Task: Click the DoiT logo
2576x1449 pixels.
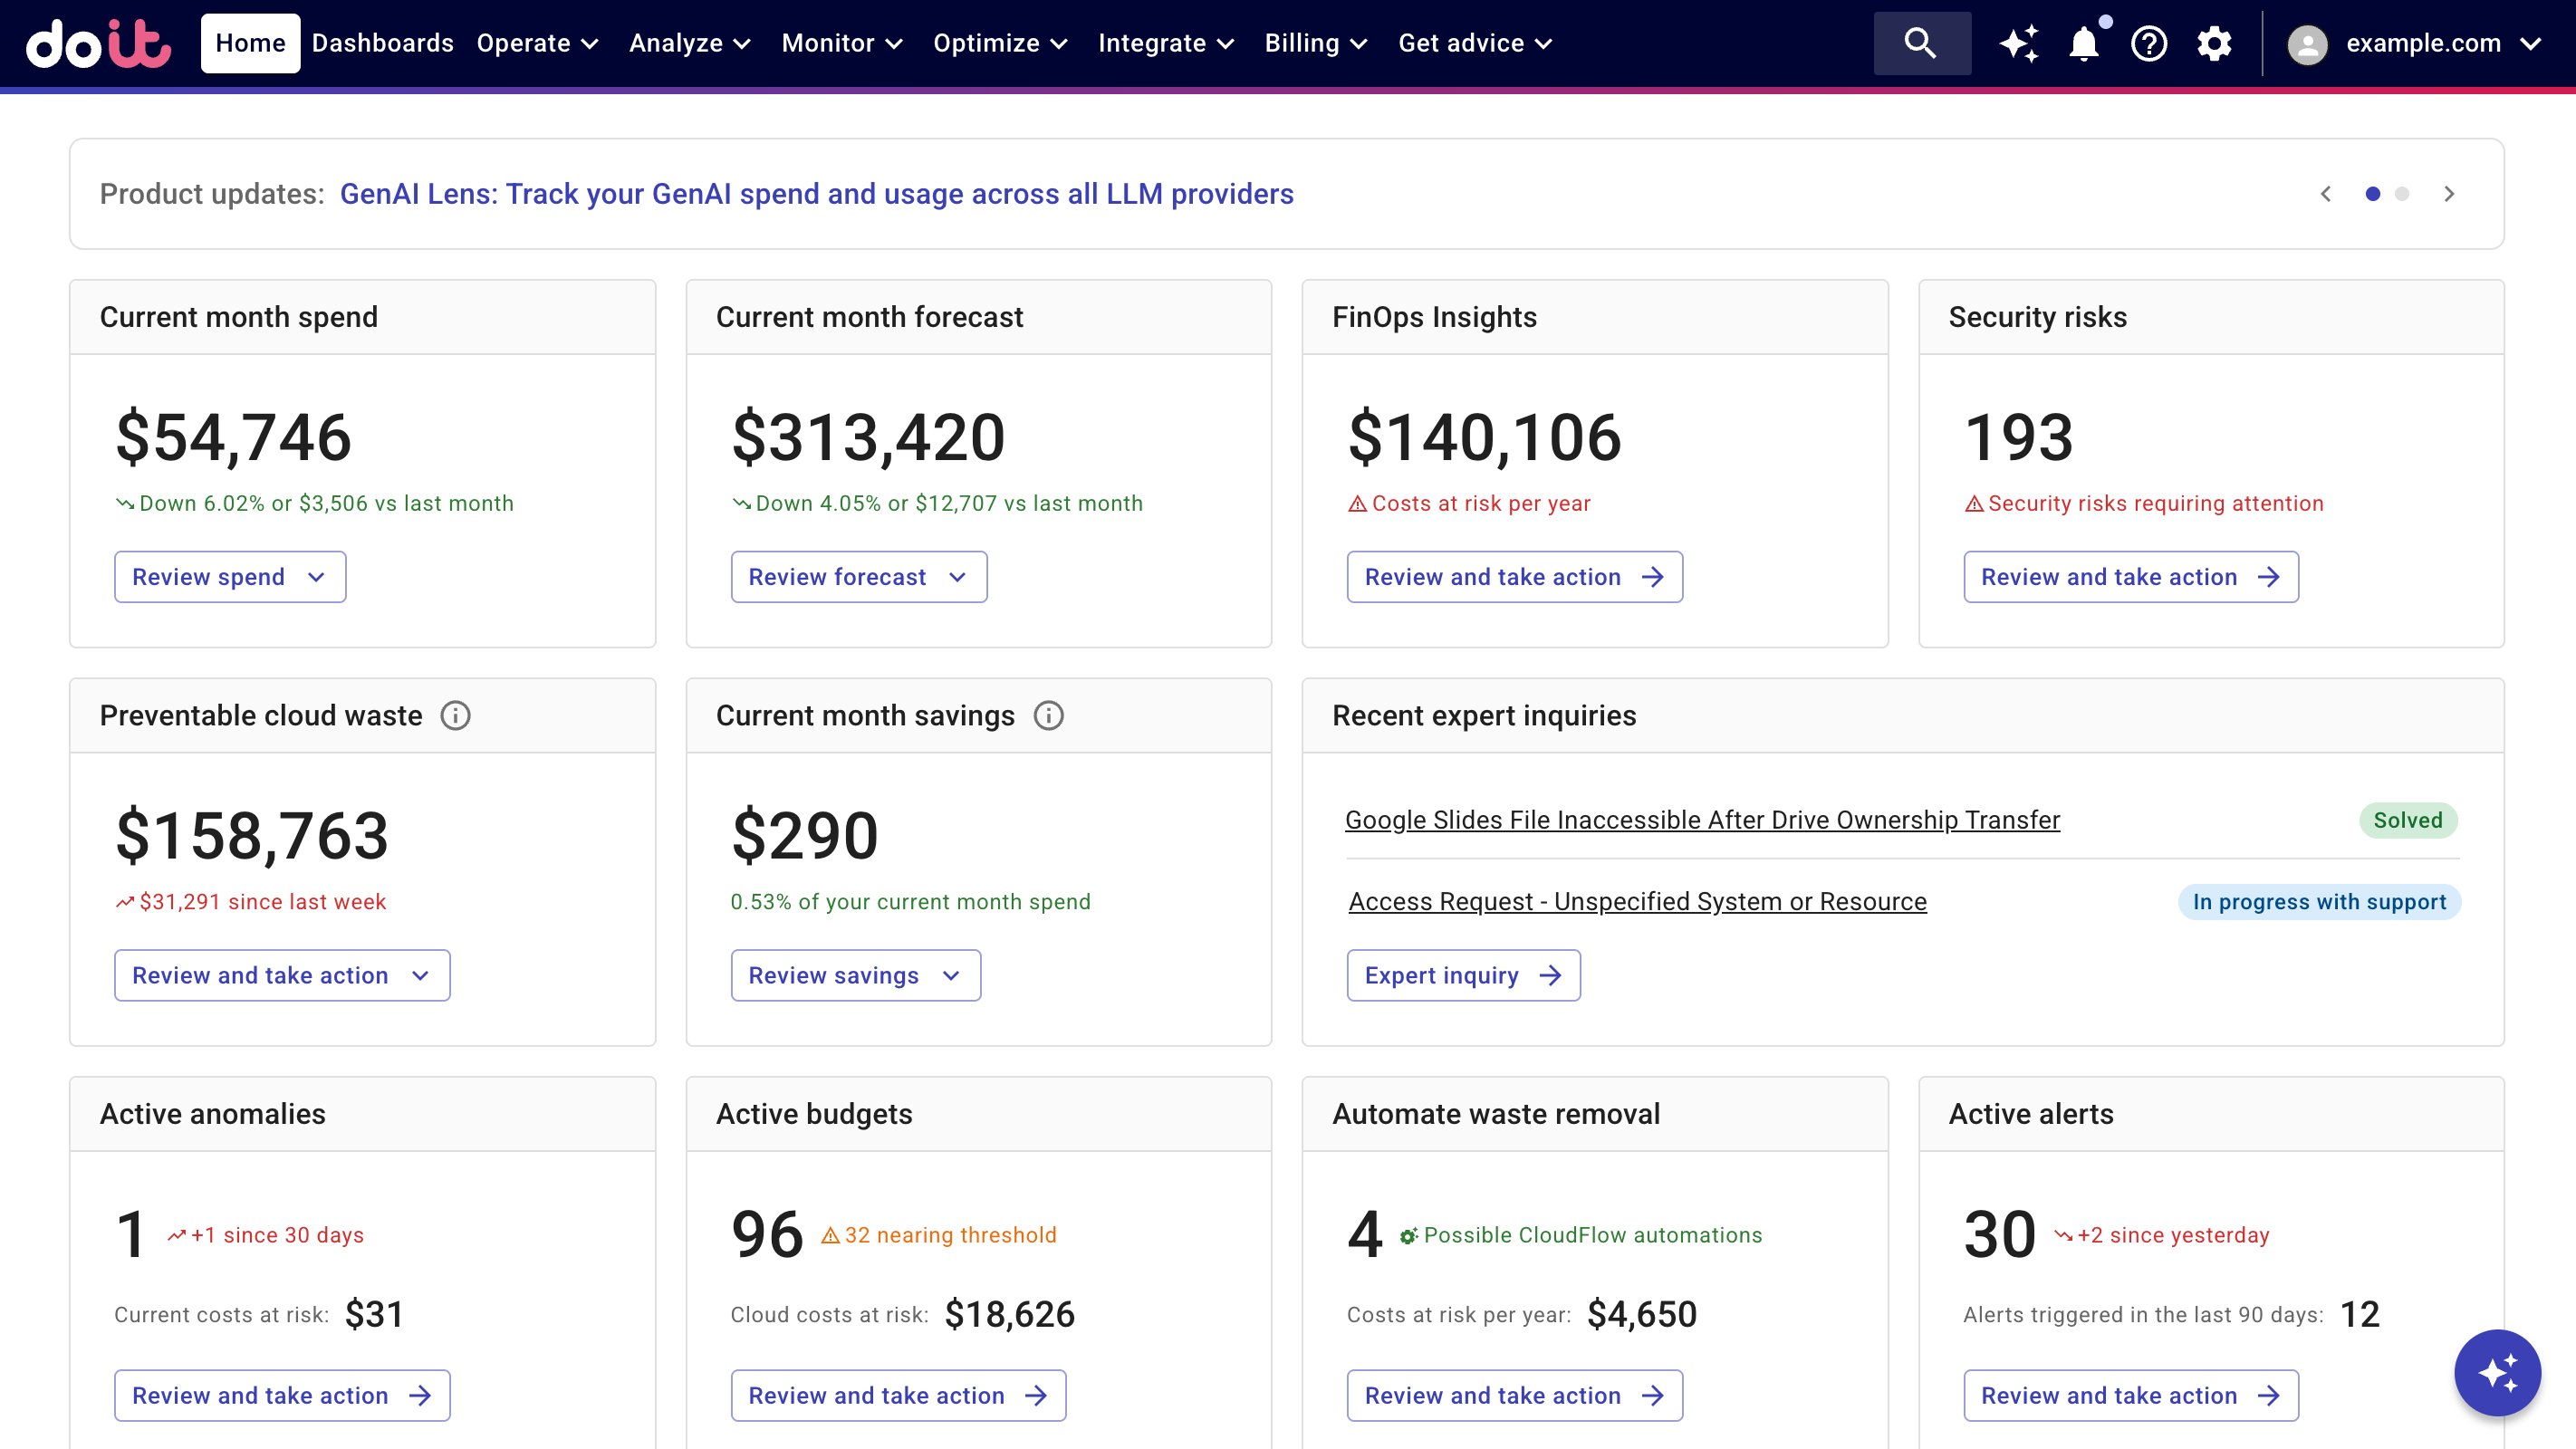Action: coord(97,43)
